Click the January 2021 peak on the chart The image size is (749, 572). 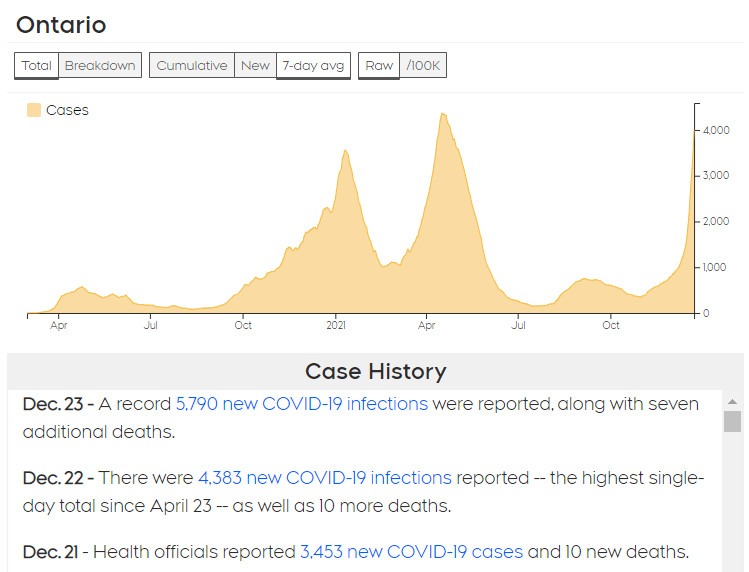point(346,153)
